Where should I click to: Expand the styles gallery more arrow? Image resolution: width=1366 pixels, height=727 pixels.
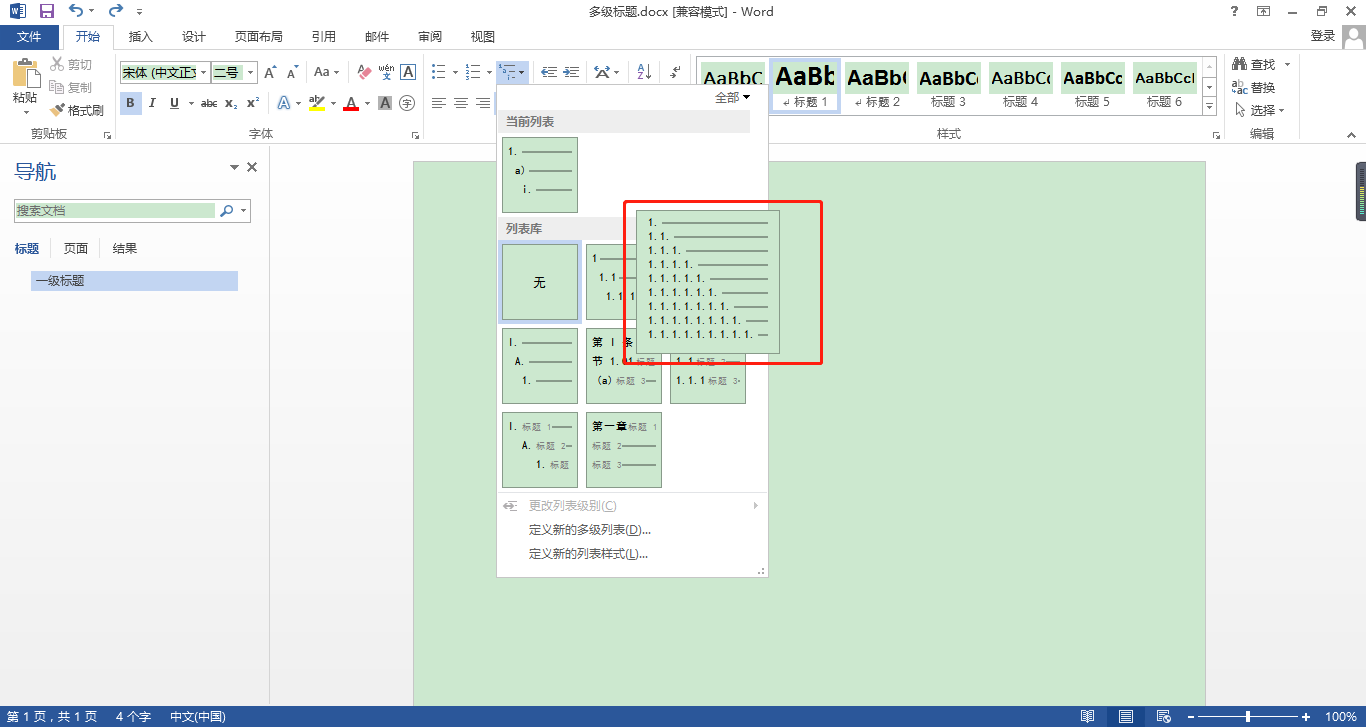coord(1209,106)
